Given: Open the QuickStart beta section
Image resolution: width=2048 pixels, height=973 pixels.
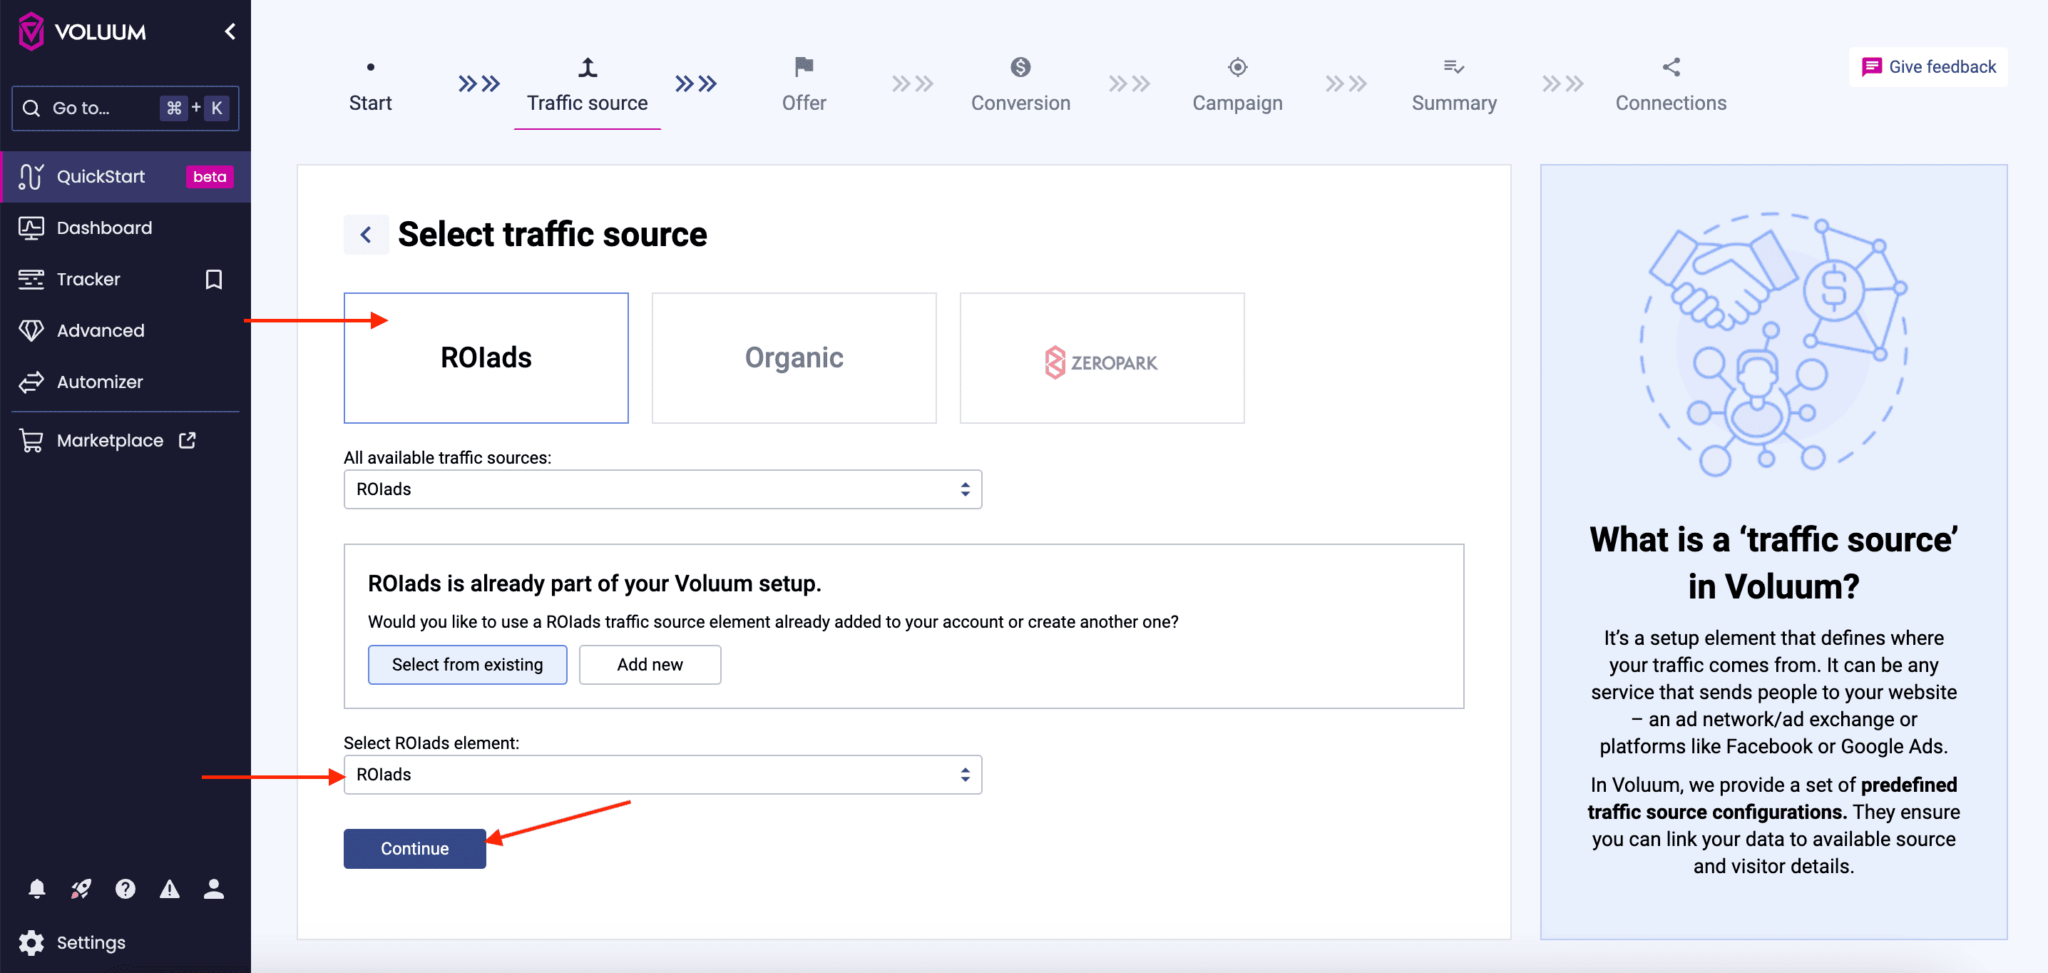Looking at the screenshot, I should point(100,176).
